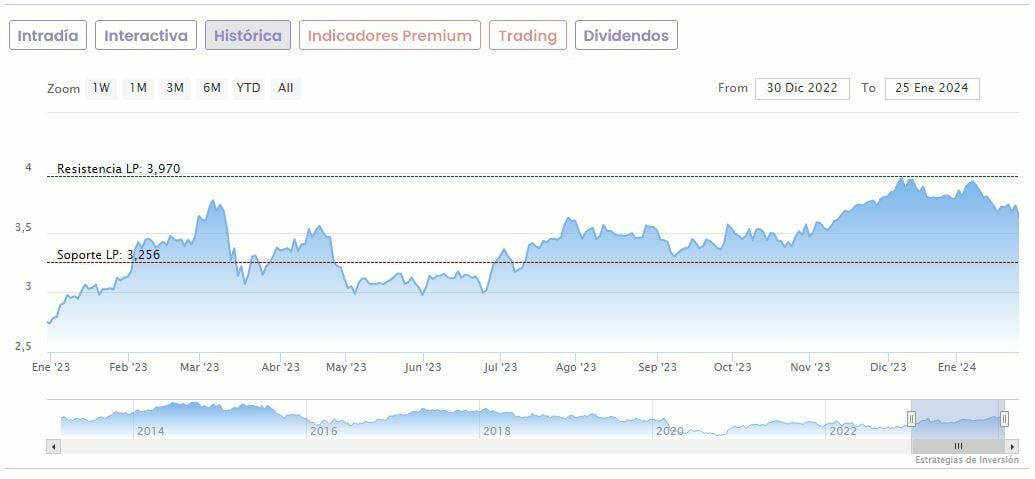Click the navigator scrollbar thumb
The width and height of the screenshot is (1035, 479).
pos(957,446)
